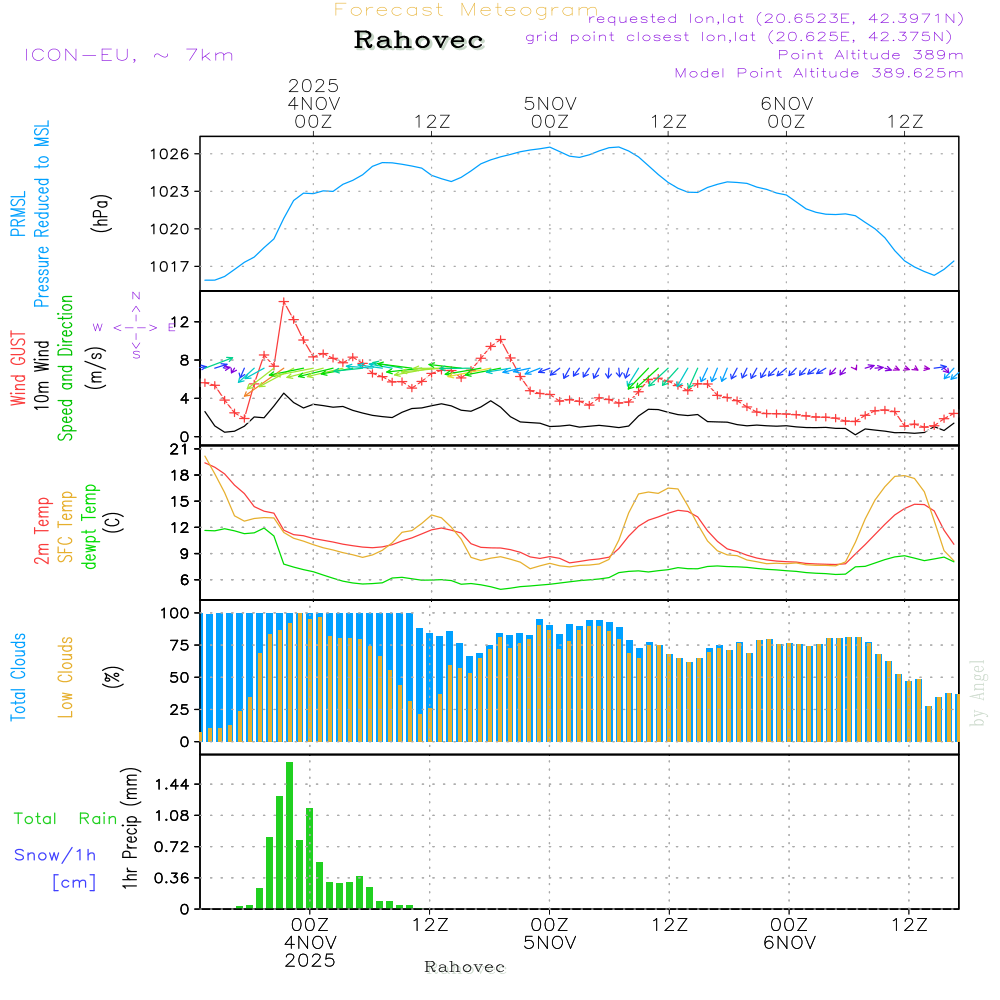Click the Forecast Meteogram heading
This screenshot has width=1000, height=1000.
click(x=465, y=10)
